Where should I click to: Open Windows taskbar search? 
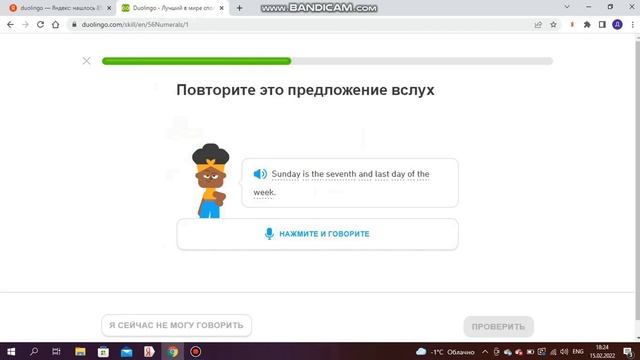coord(34,351)
